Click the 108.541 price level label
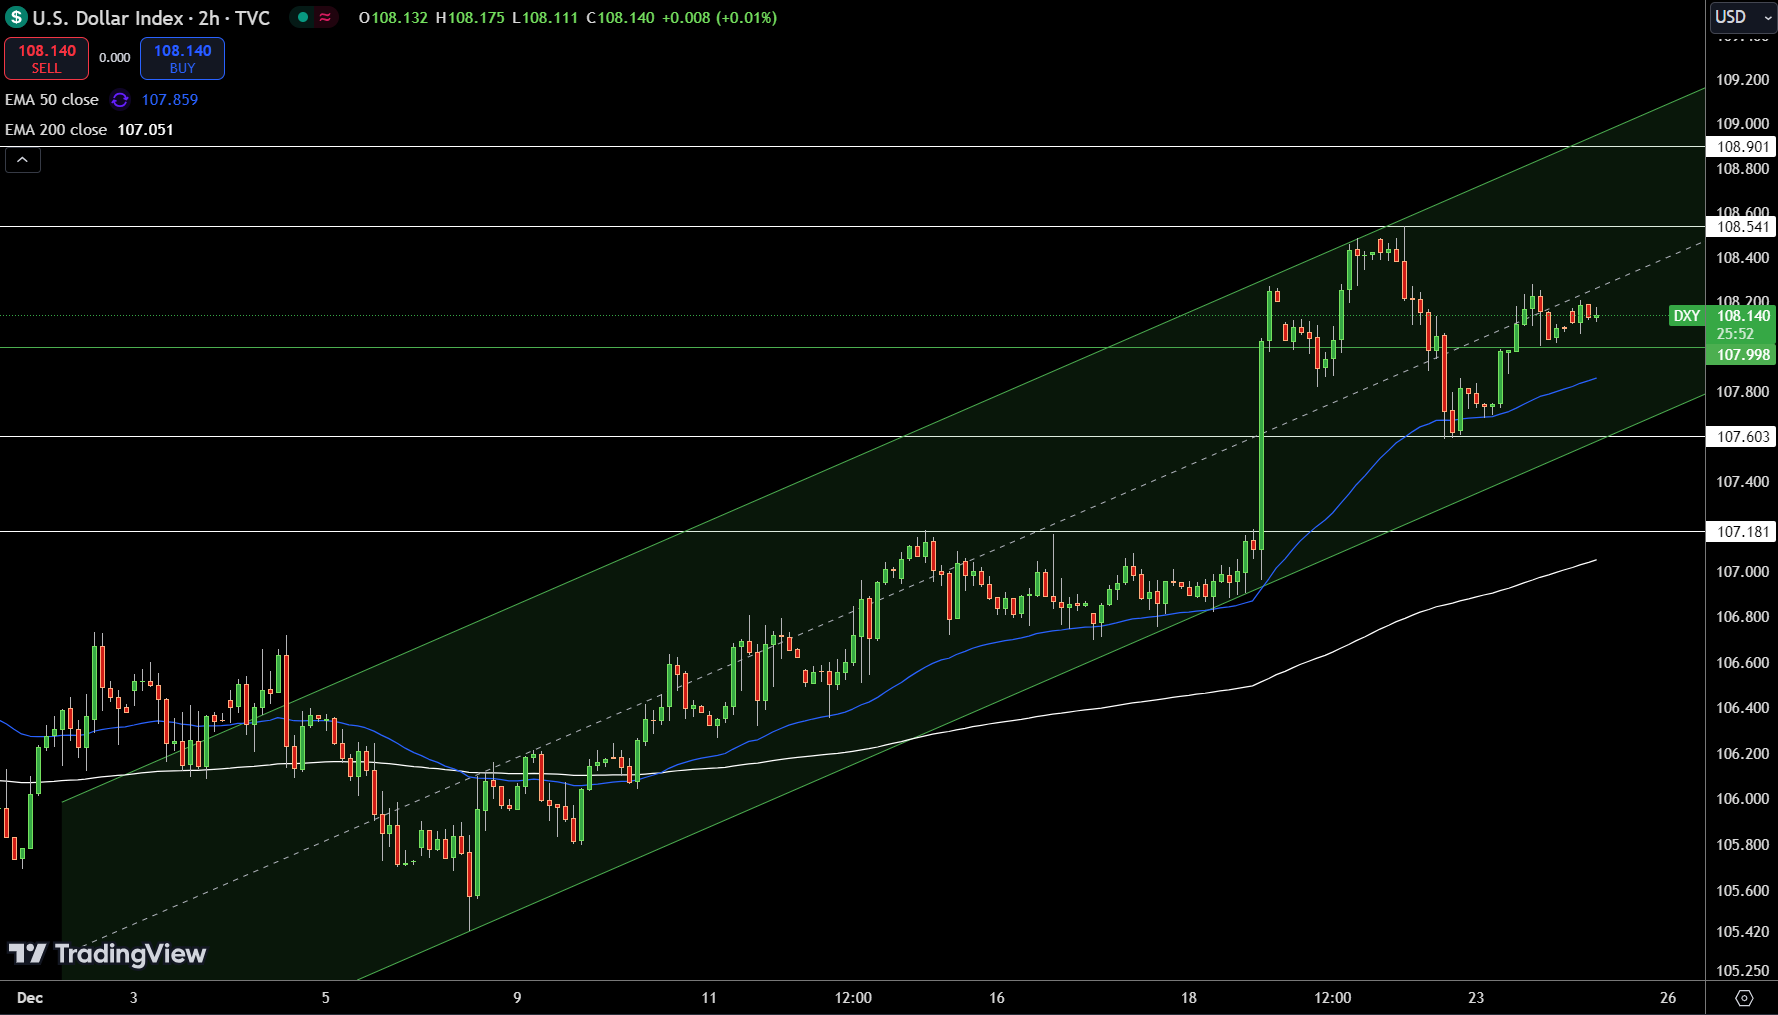This screenshot has width=1778, height=1015. tap(1742, 227)
